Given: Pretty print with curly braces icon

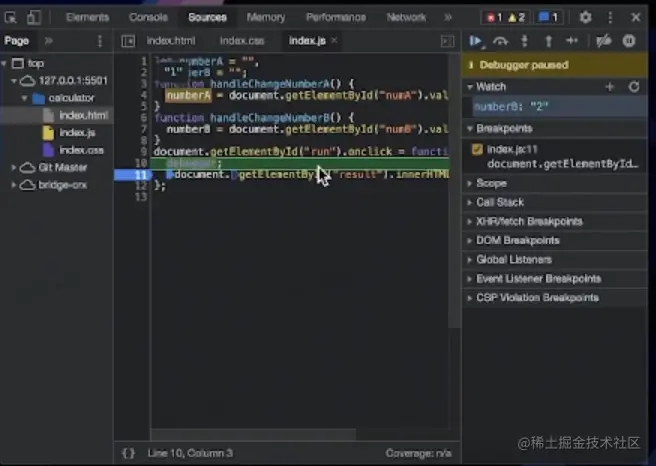Looking at the screenshot, I should tap(128, 453).
